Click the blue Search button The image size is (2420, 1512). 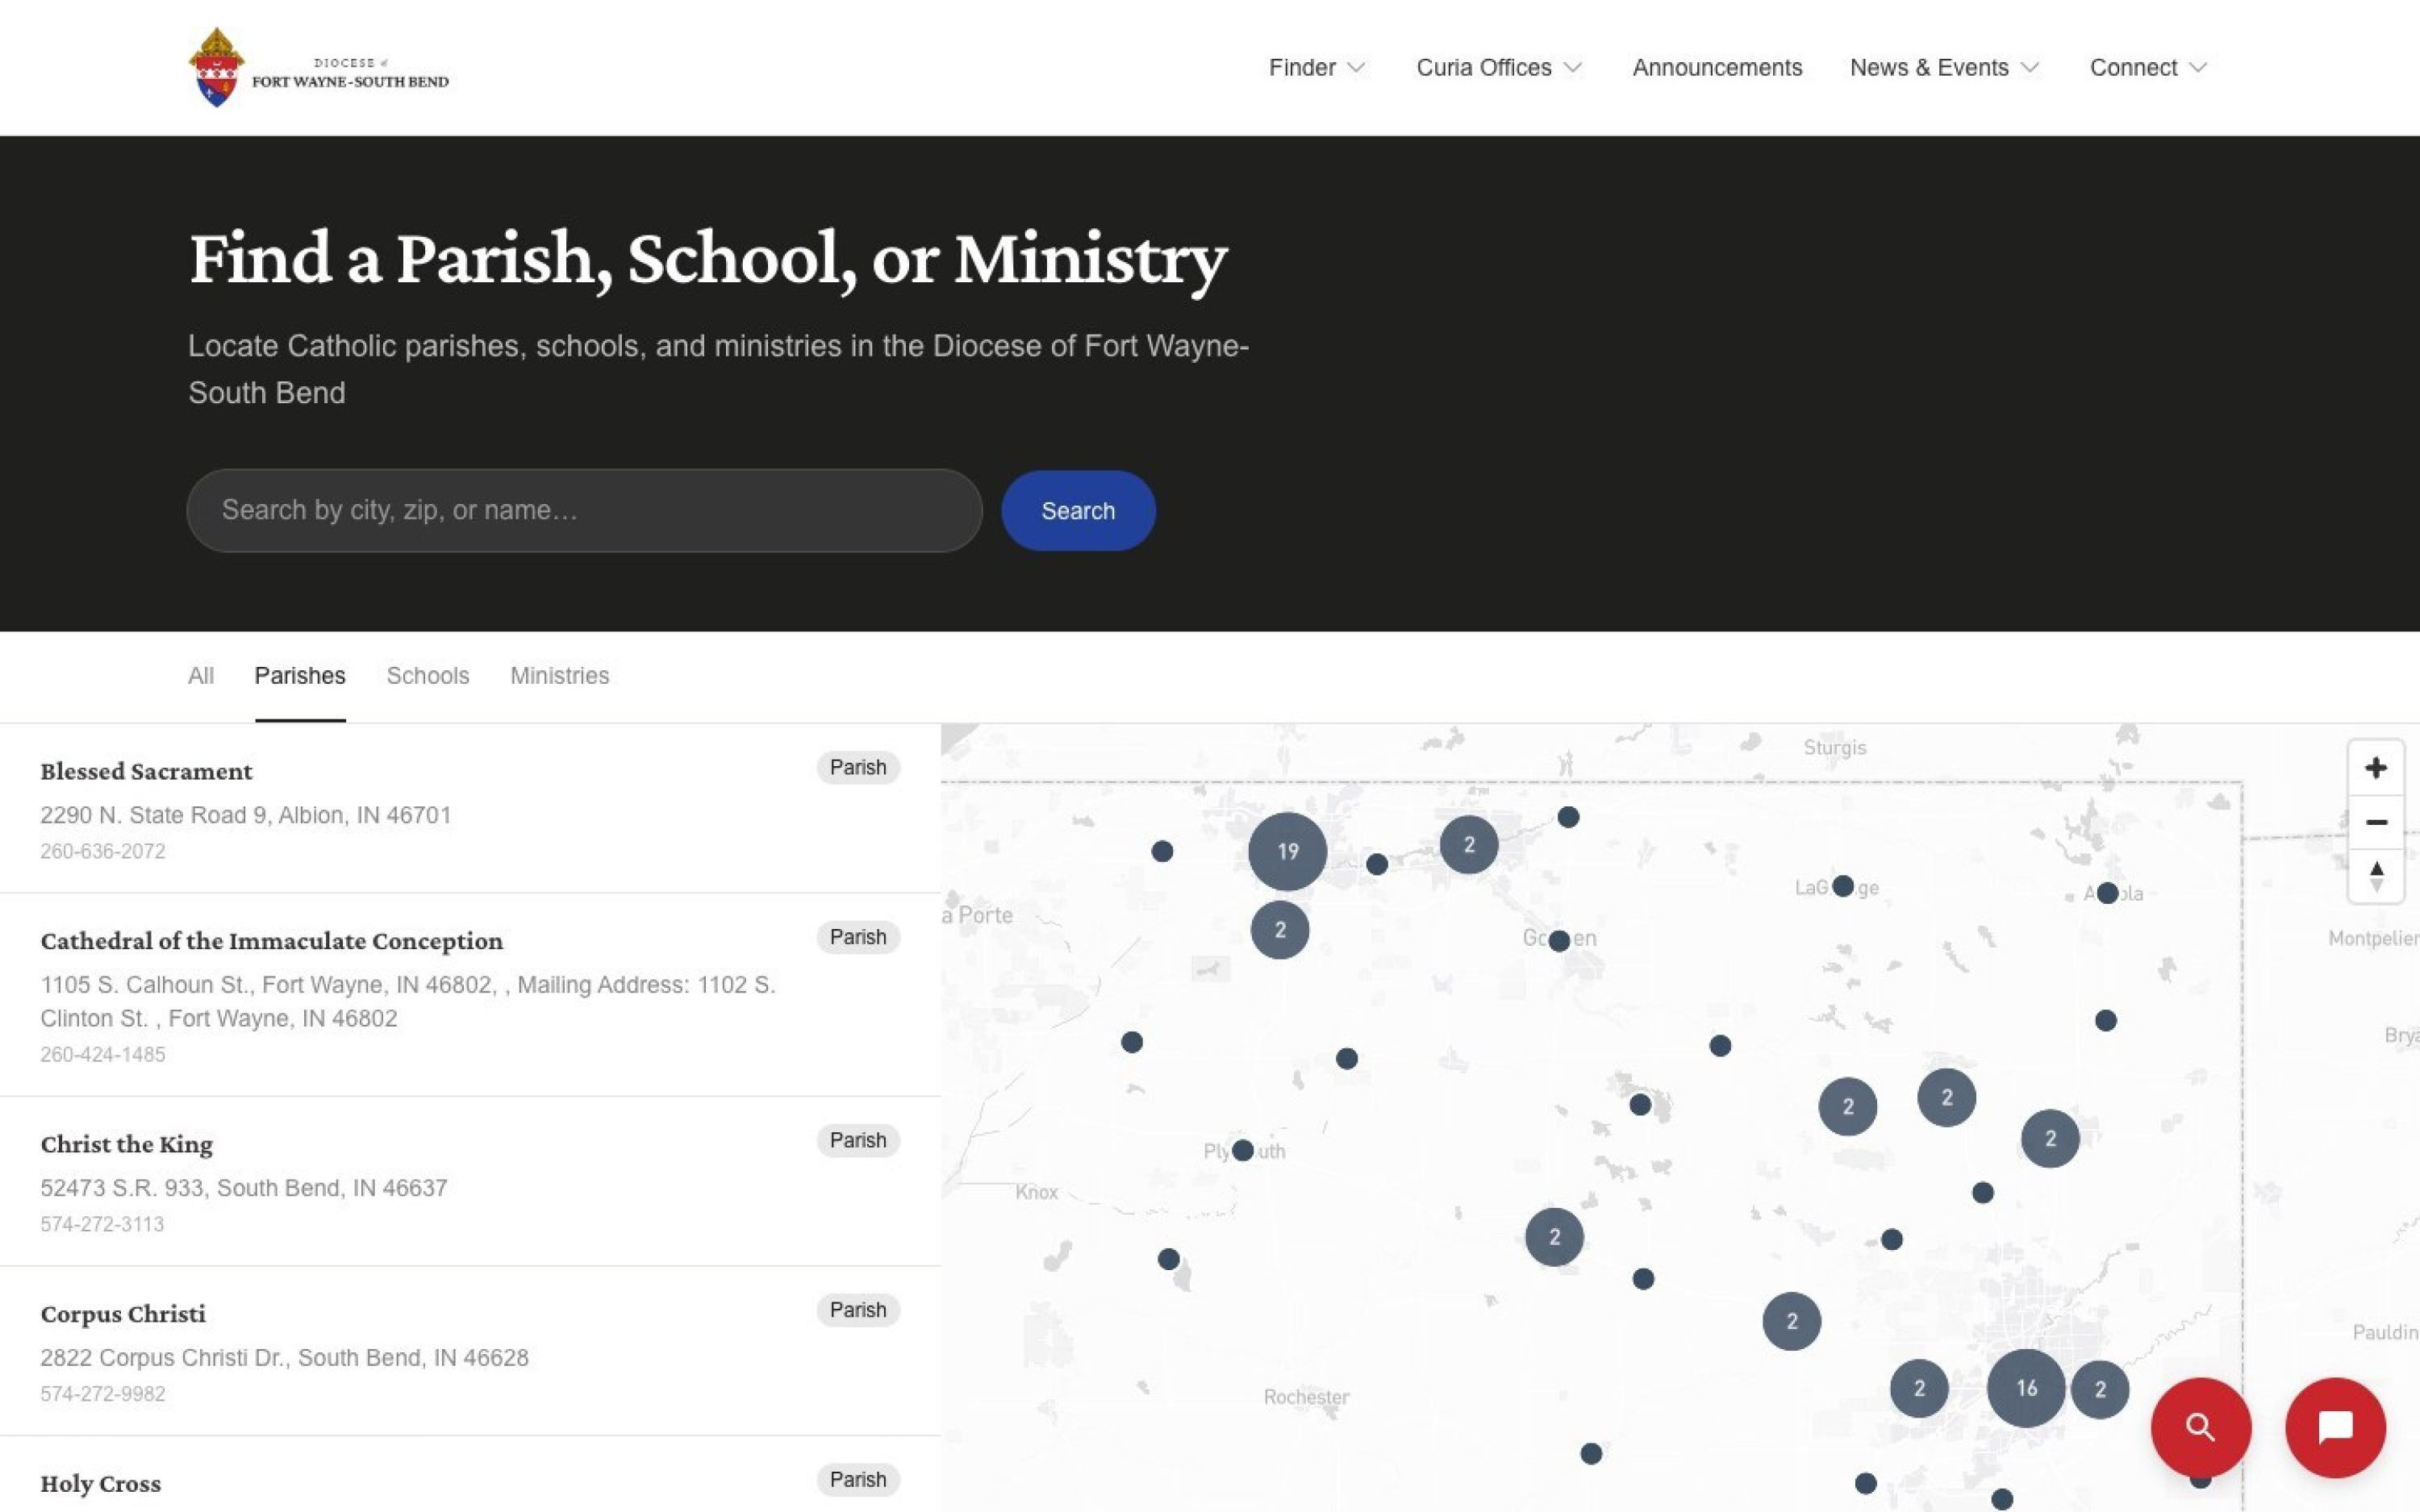click(1078, 511)
